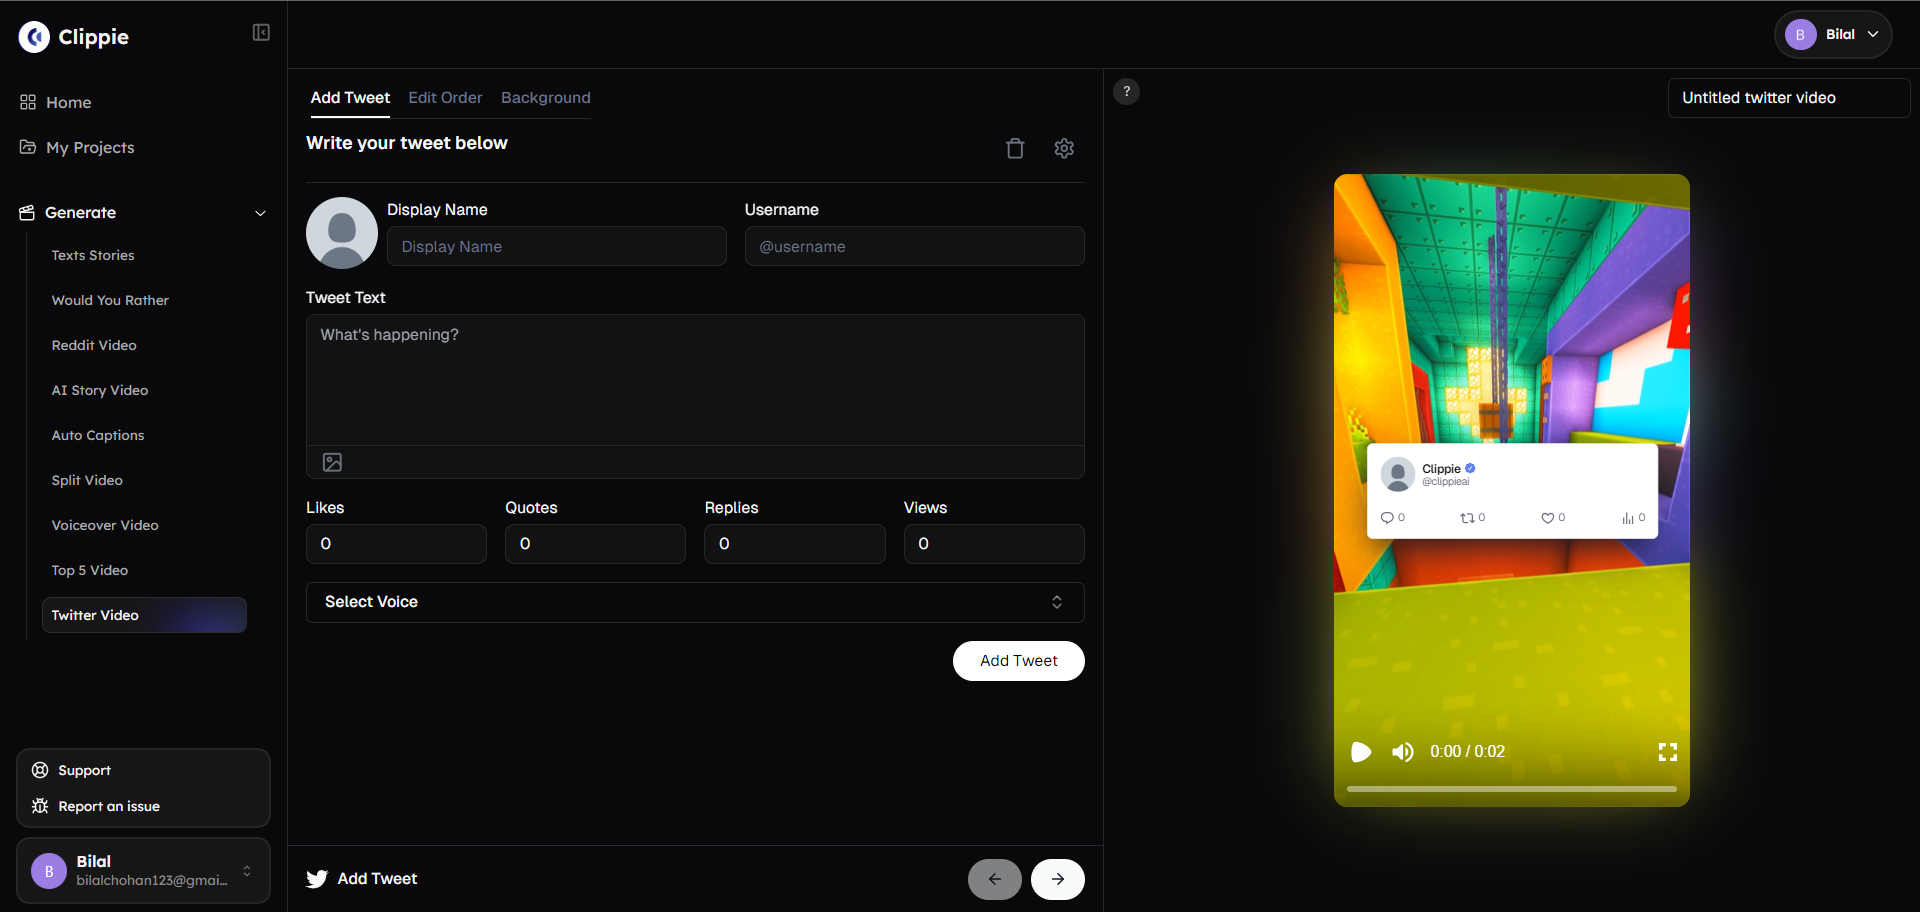Edit Untitled twitter video title

point(1789,98)
